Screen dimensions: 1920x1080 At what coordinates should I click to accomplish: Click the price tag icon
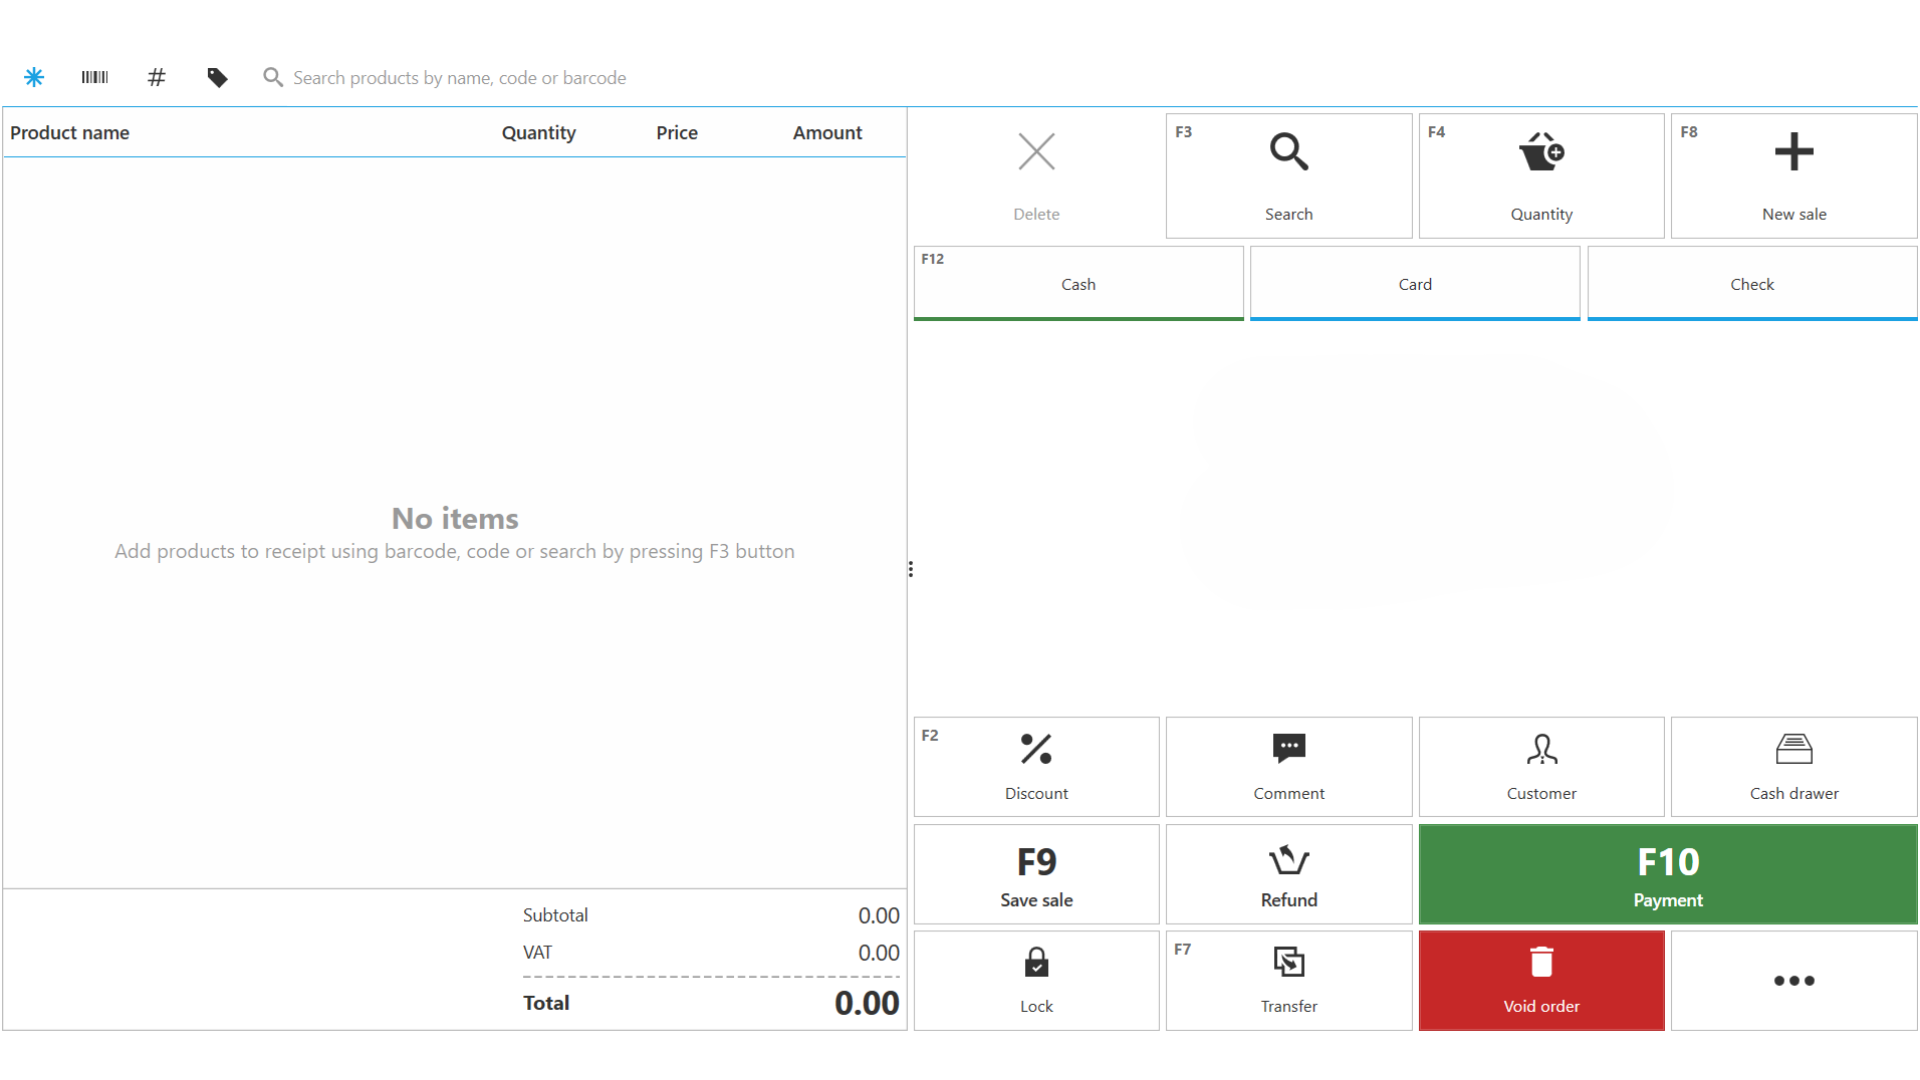(217, 77)
